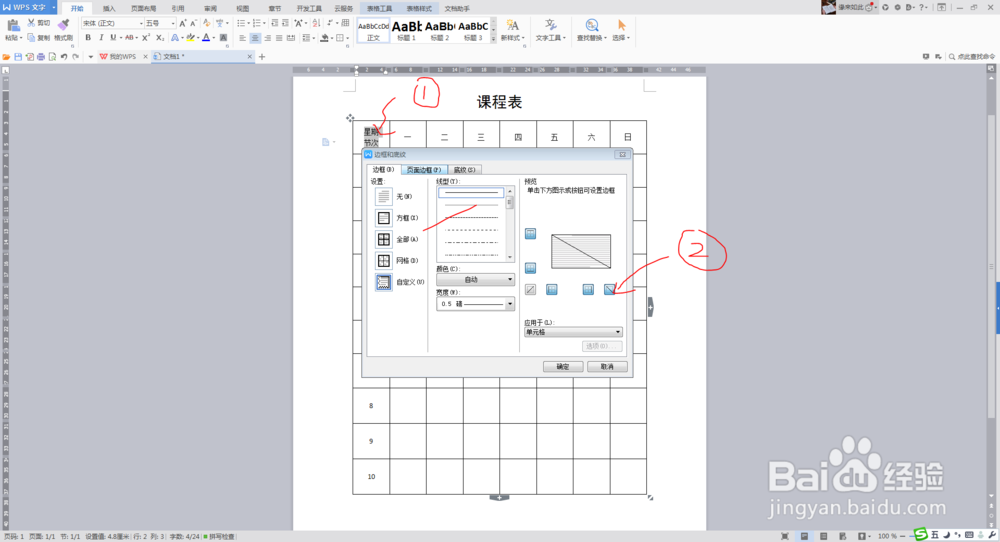This screenshot has height=542, width=1000.
Task: Toggle the top border button in preview
Action: pyautogui.click(x=530, y=233)
